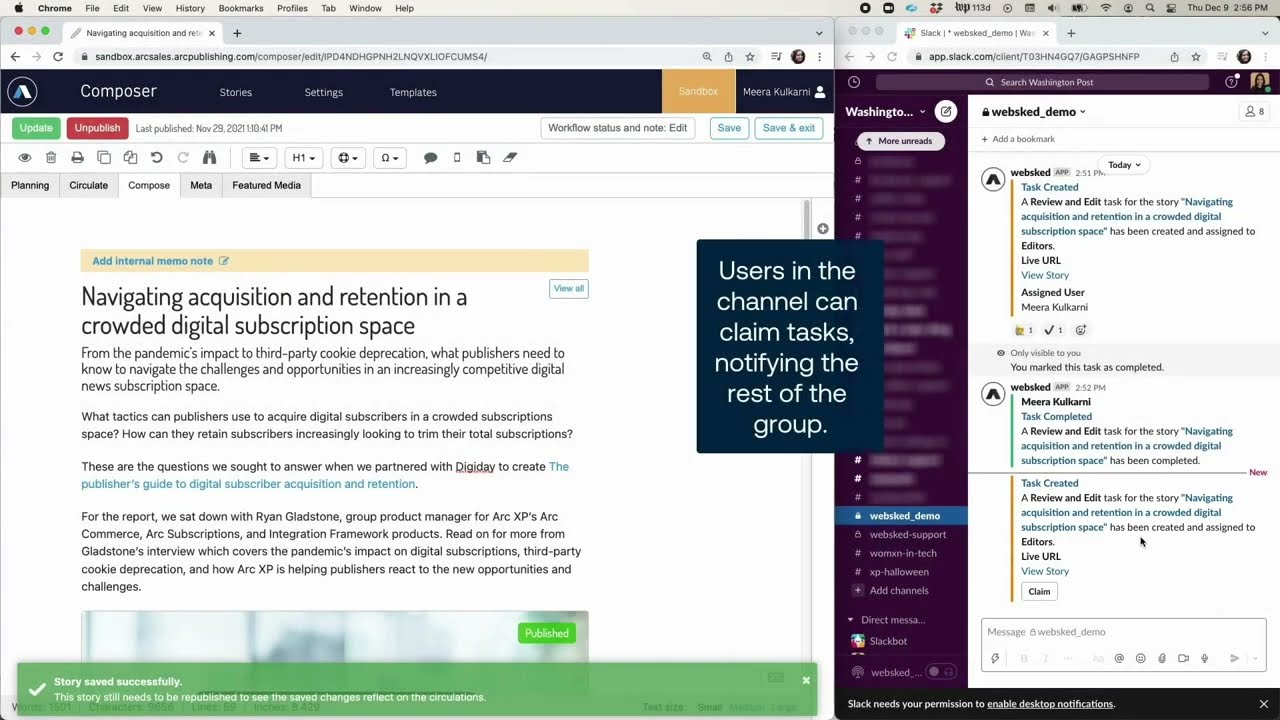Open the lifebuoy circle dropdown in Composer toolbar
The image size is (1280, 720).
pos(348,158)
